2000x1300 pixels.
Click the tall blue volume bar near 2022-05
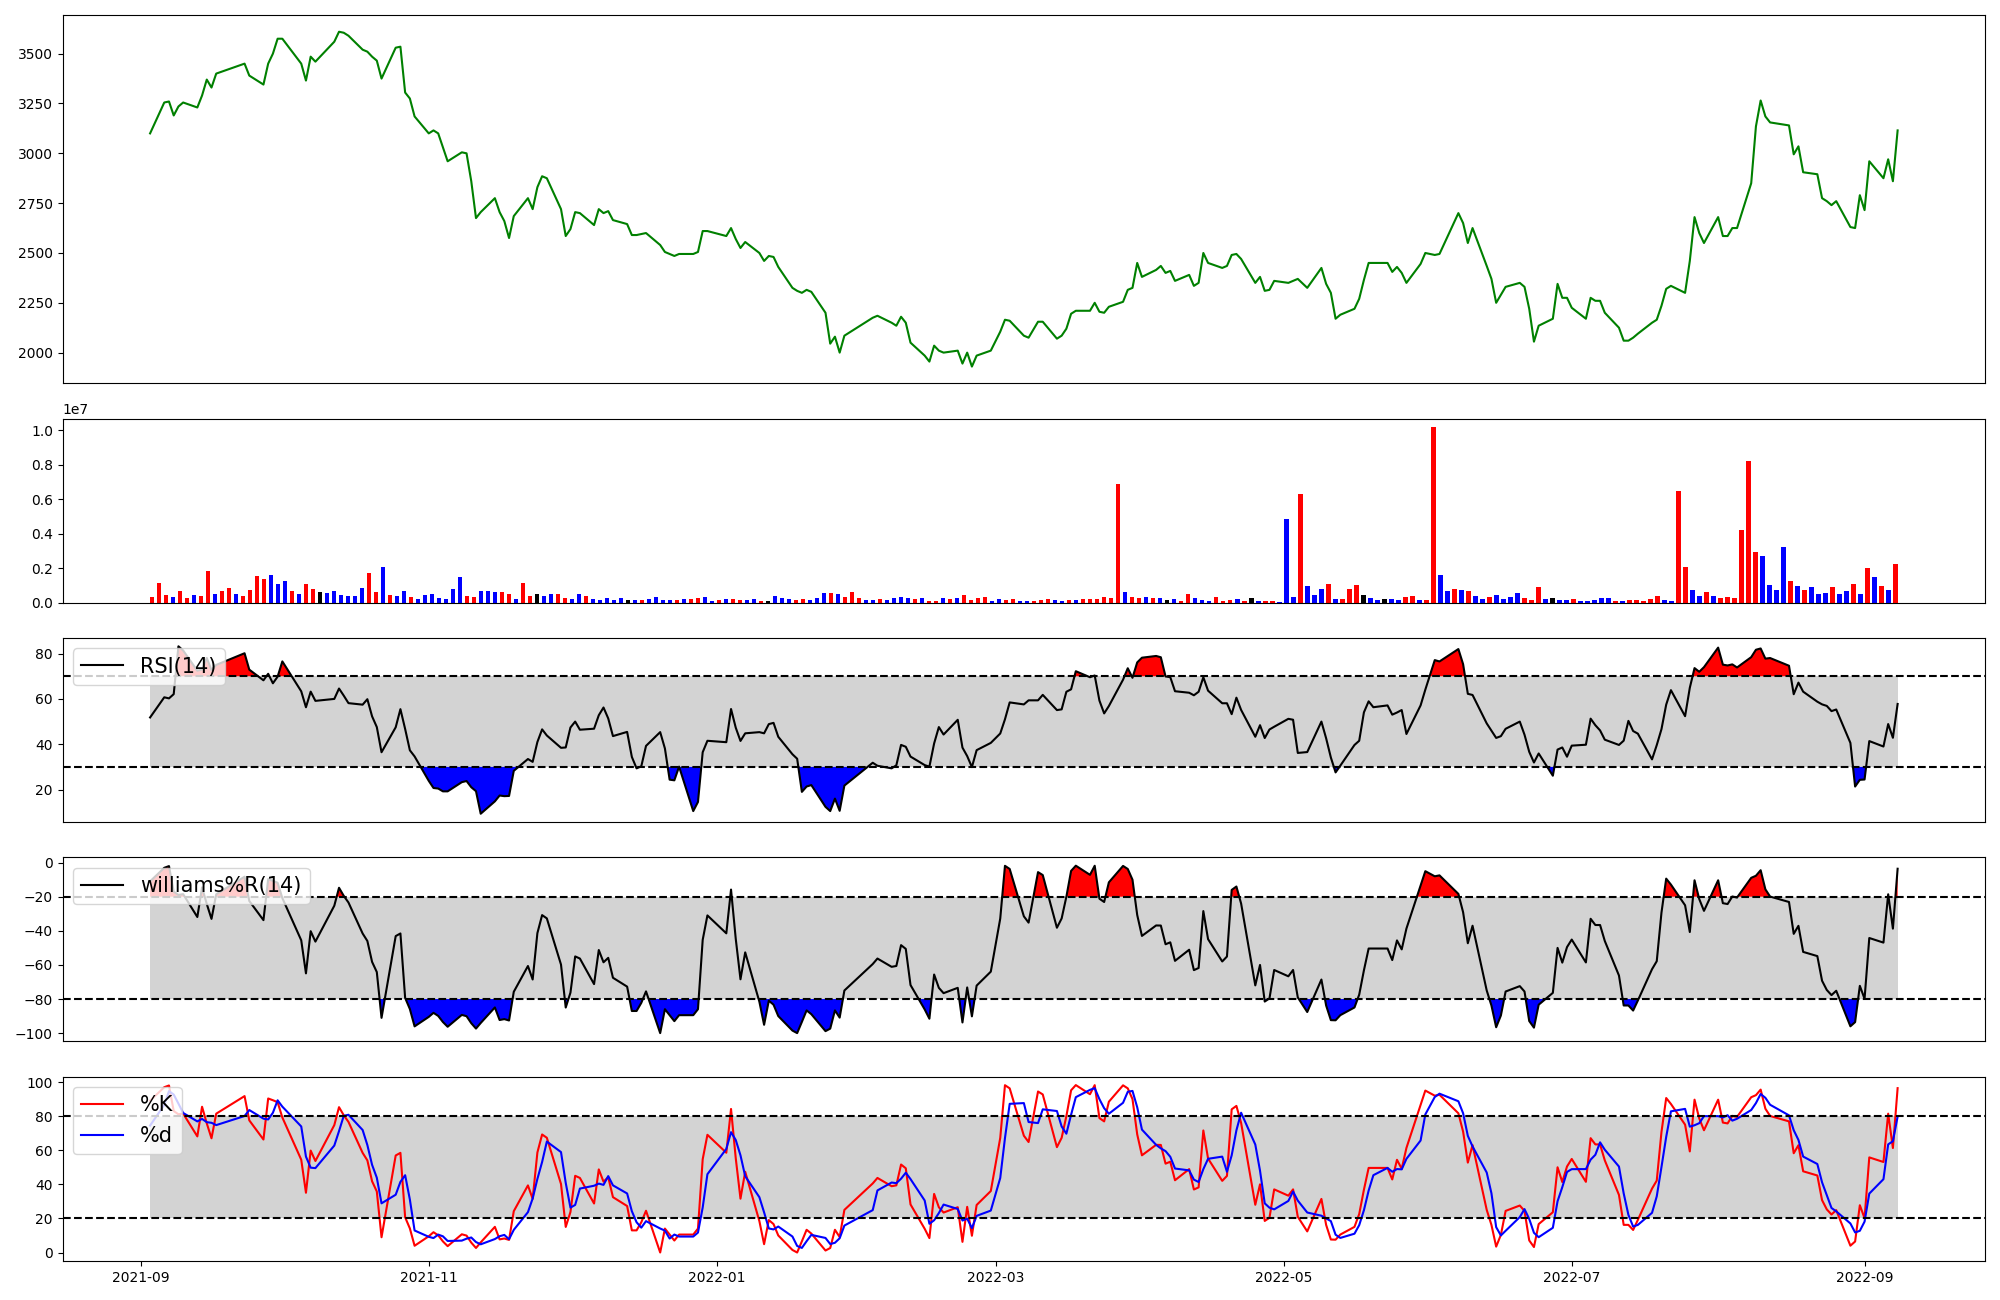pyautogui.click(x=1286, y=560)
